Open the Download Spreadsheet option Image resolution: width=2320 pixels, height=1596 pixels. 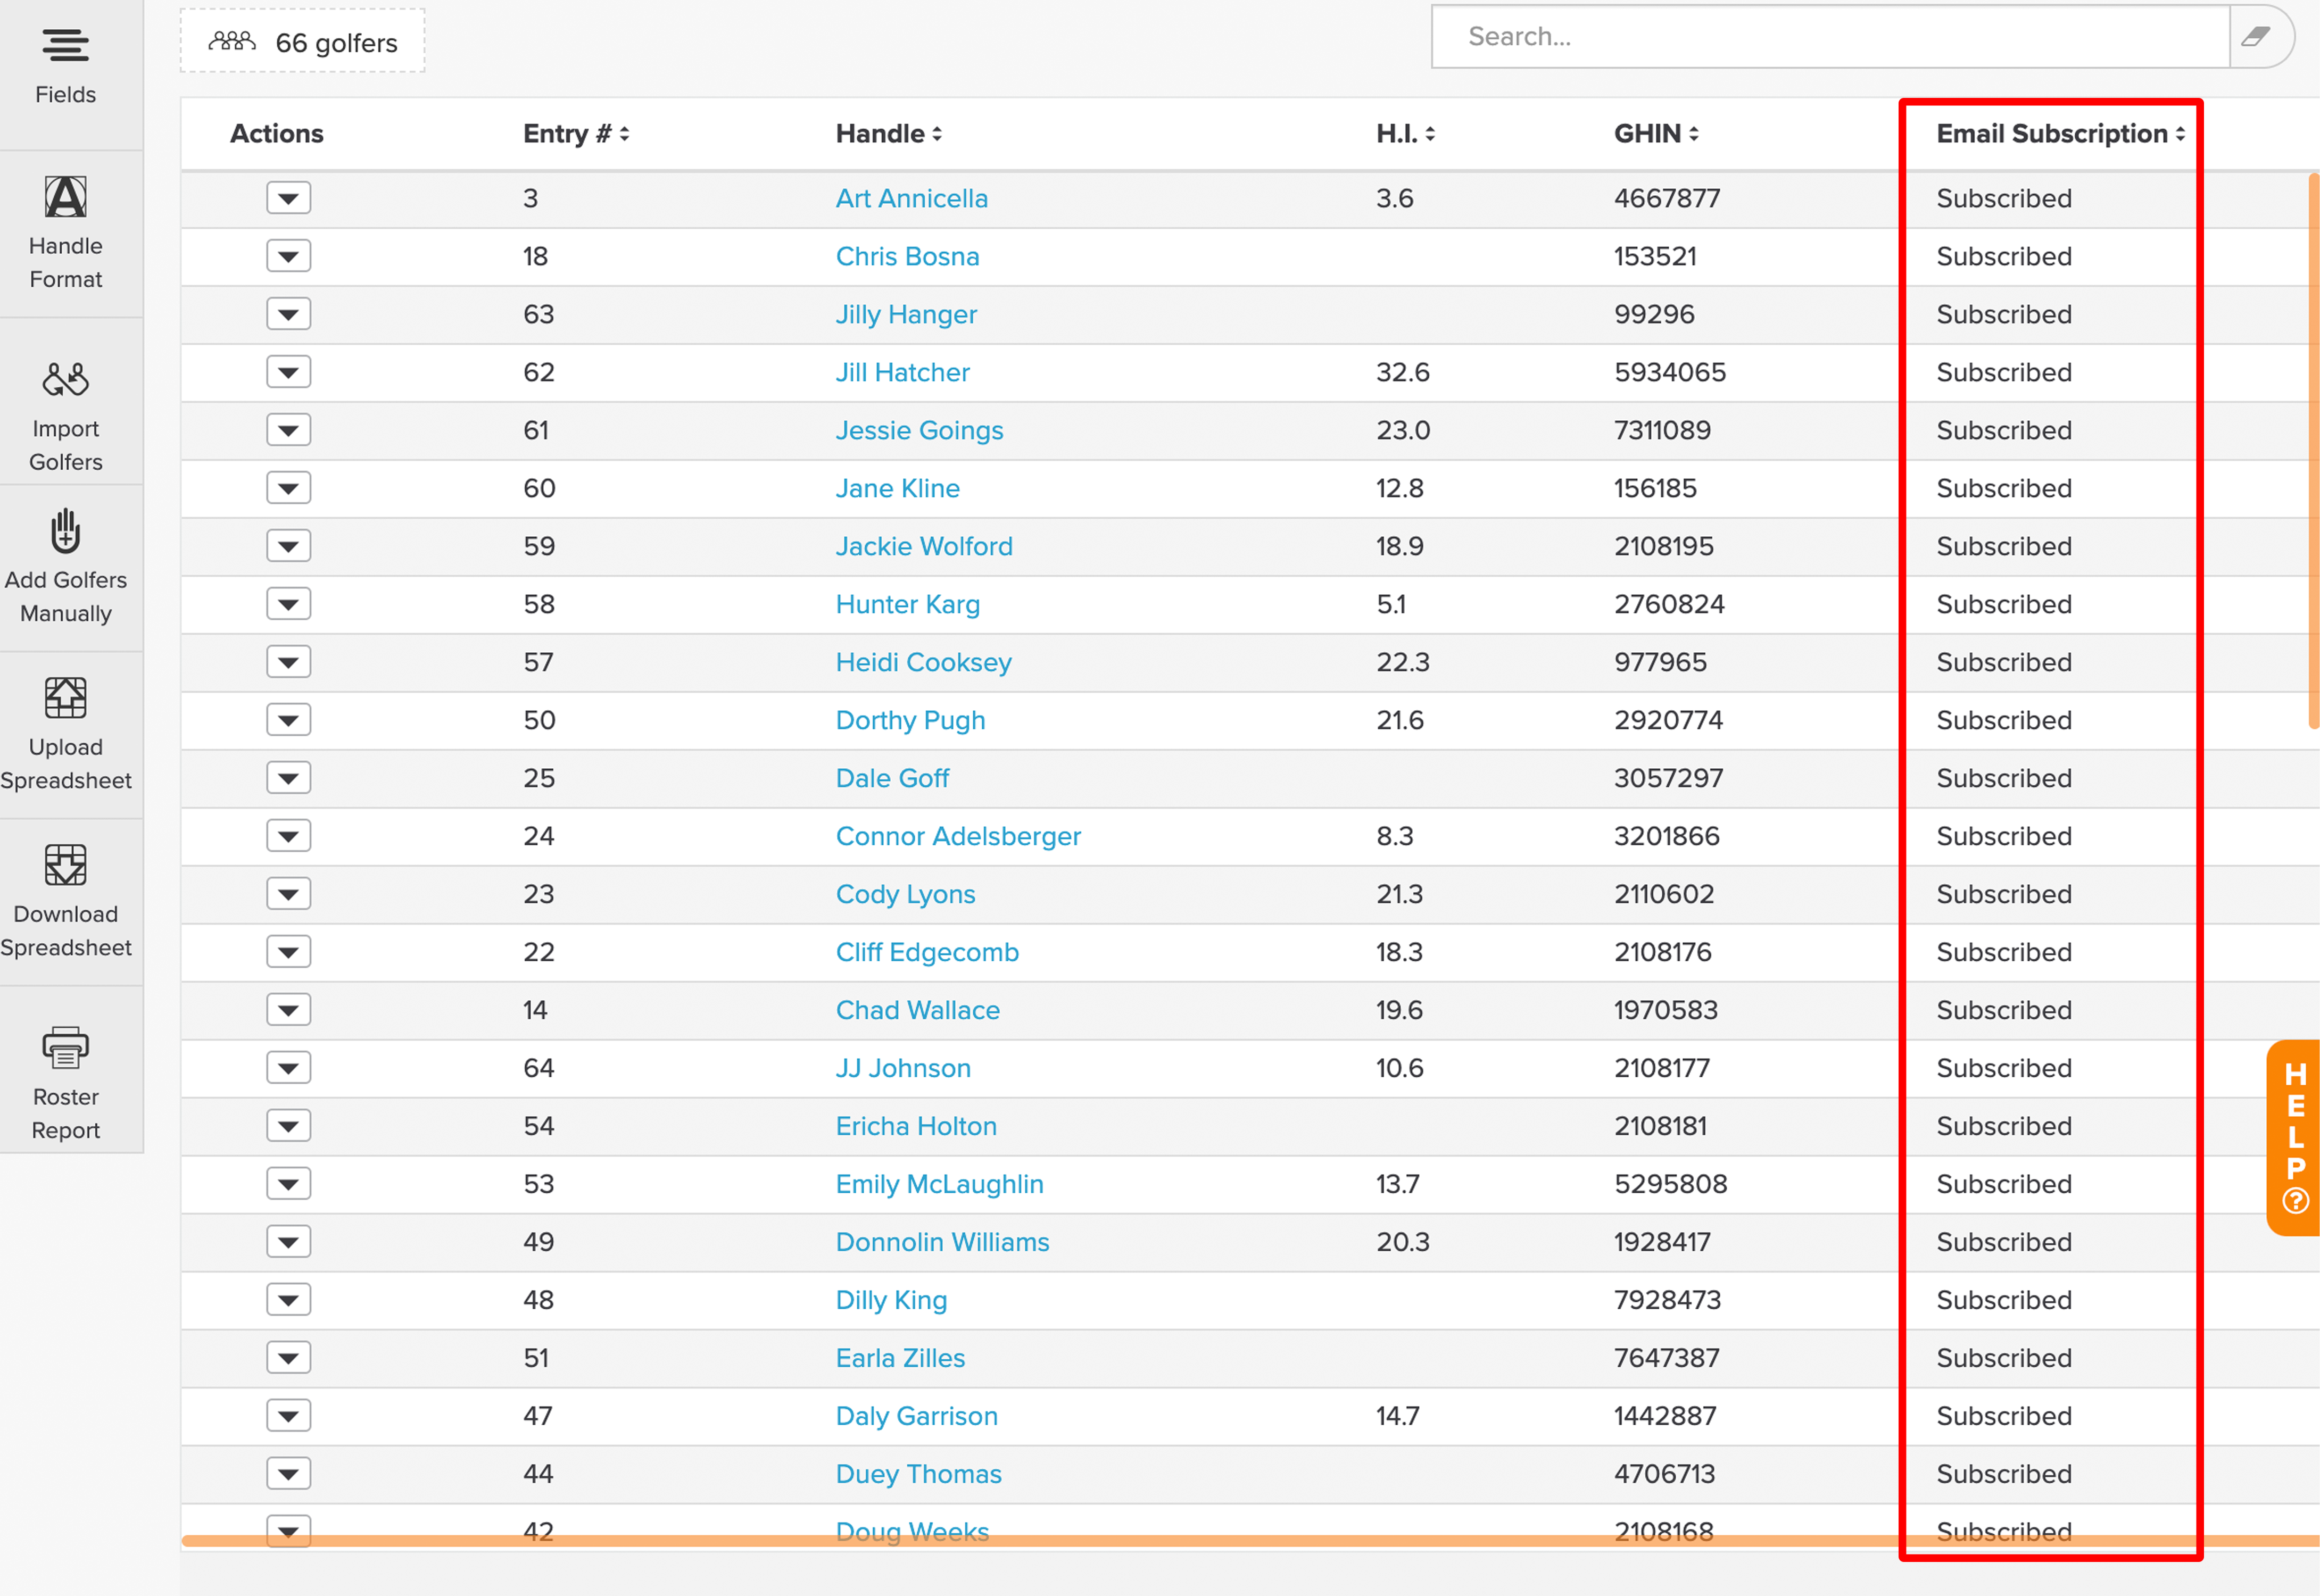[65, 902]
